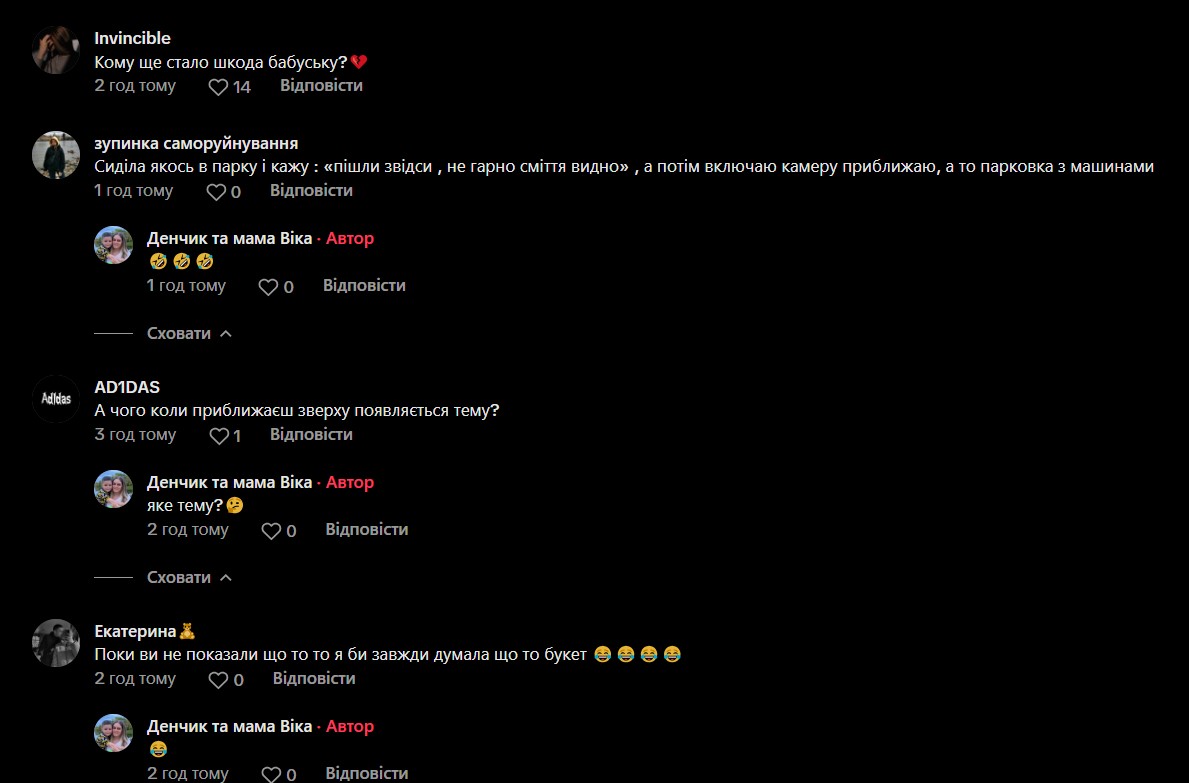Reply to Екатерина's comment

[314, 678]
